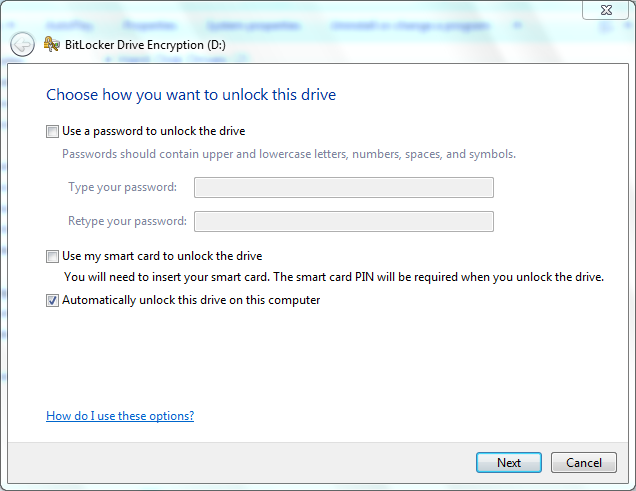Uncheck the automatic unlock checkbox

[x=52, y=300]
